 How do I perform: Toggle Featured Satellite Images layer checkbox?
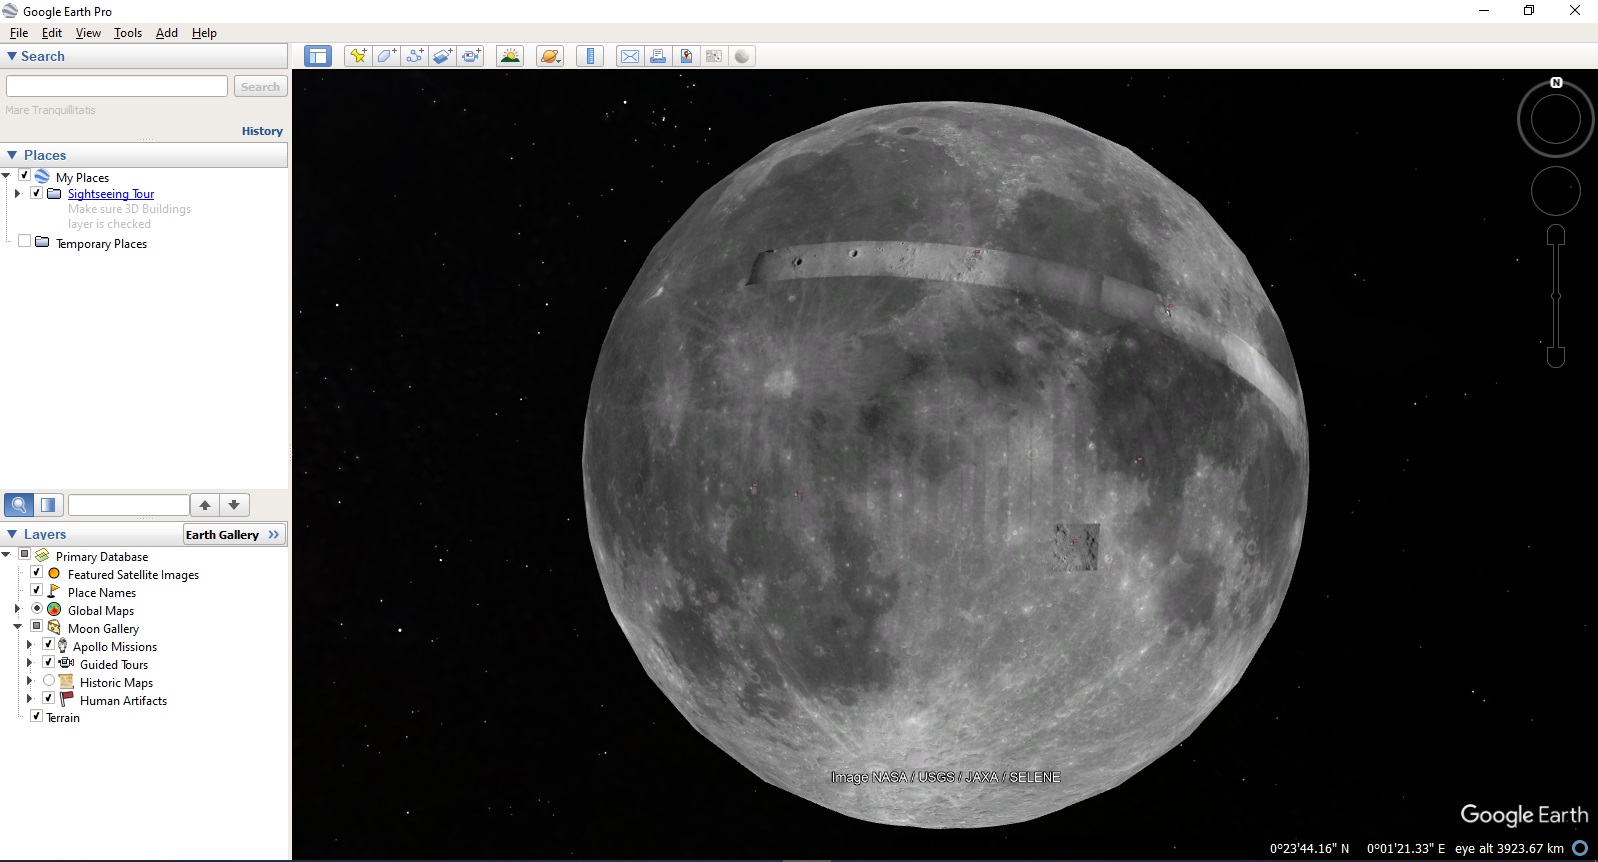(37, 573)
